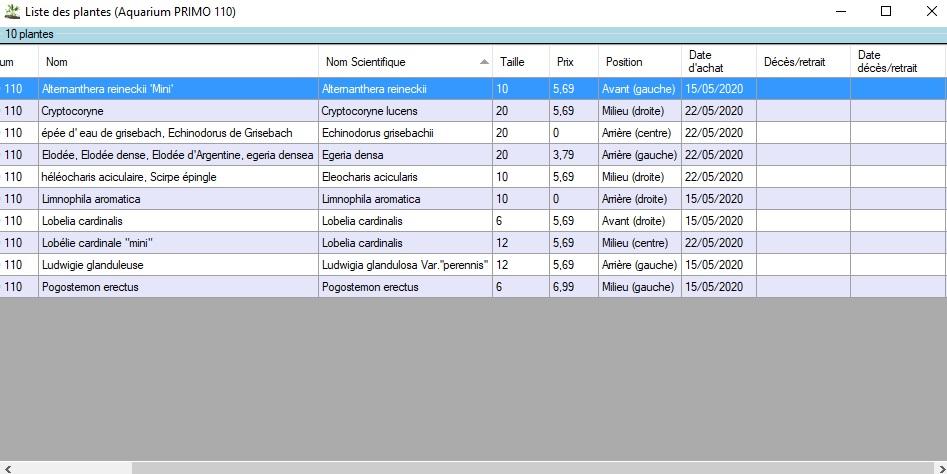The height and width of the screenshot is (474, 947).
Task: Close the Liste des plantes window
Action: [931, 11]
